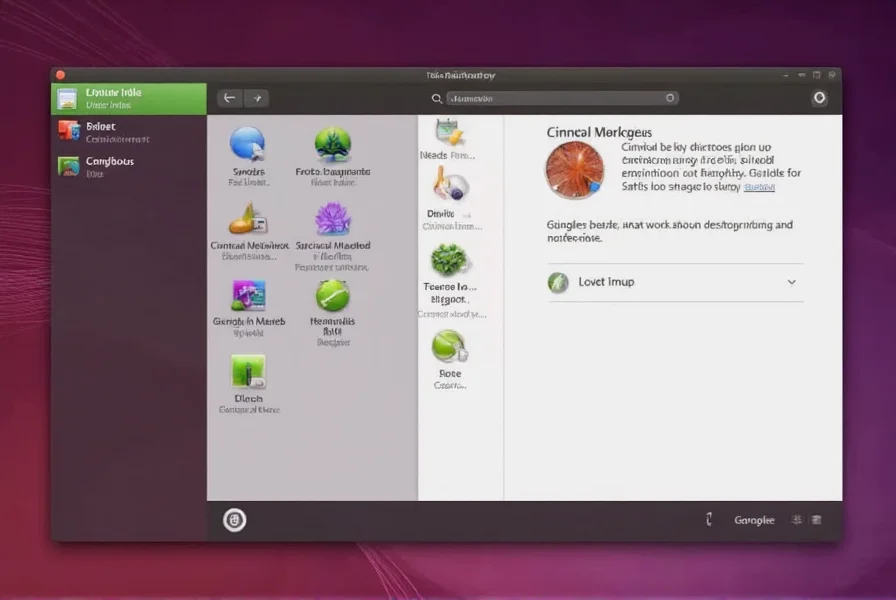Click the round icon in bottom bar
Image resolution: width=896 pixels, height=600 pixels.
coord(234,519)
